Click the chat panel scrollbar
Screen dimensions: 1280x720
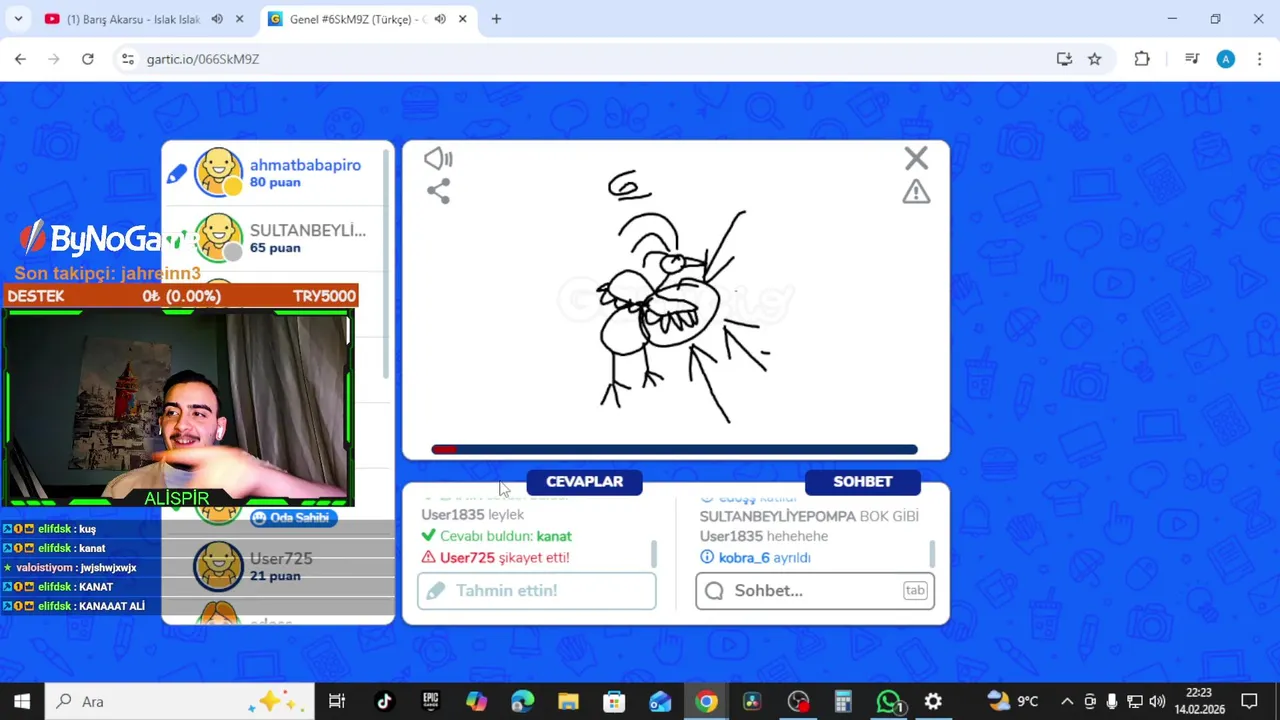click(x=933, y=553)
